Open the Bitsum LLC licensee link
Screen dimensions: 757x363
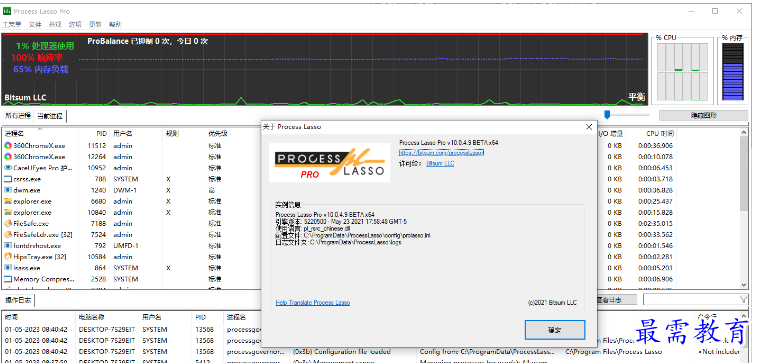[440, 164]
